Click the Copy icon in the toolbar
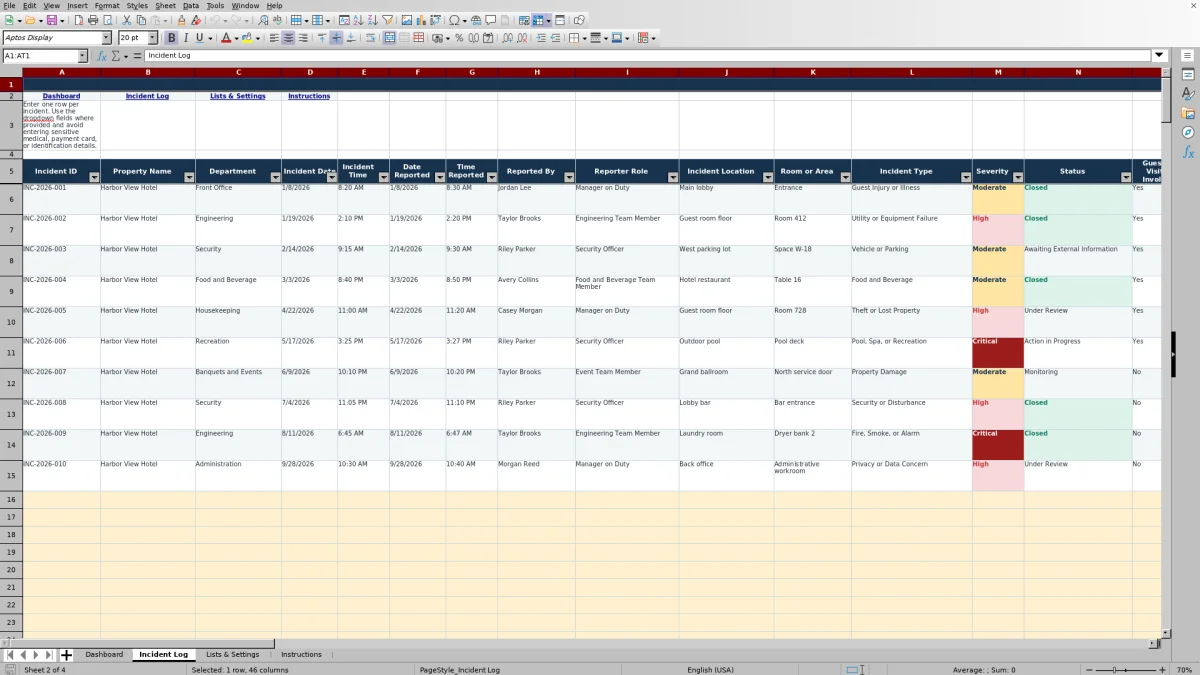The height and width of the screenshot is (675, 1200). tap(142, 20)
